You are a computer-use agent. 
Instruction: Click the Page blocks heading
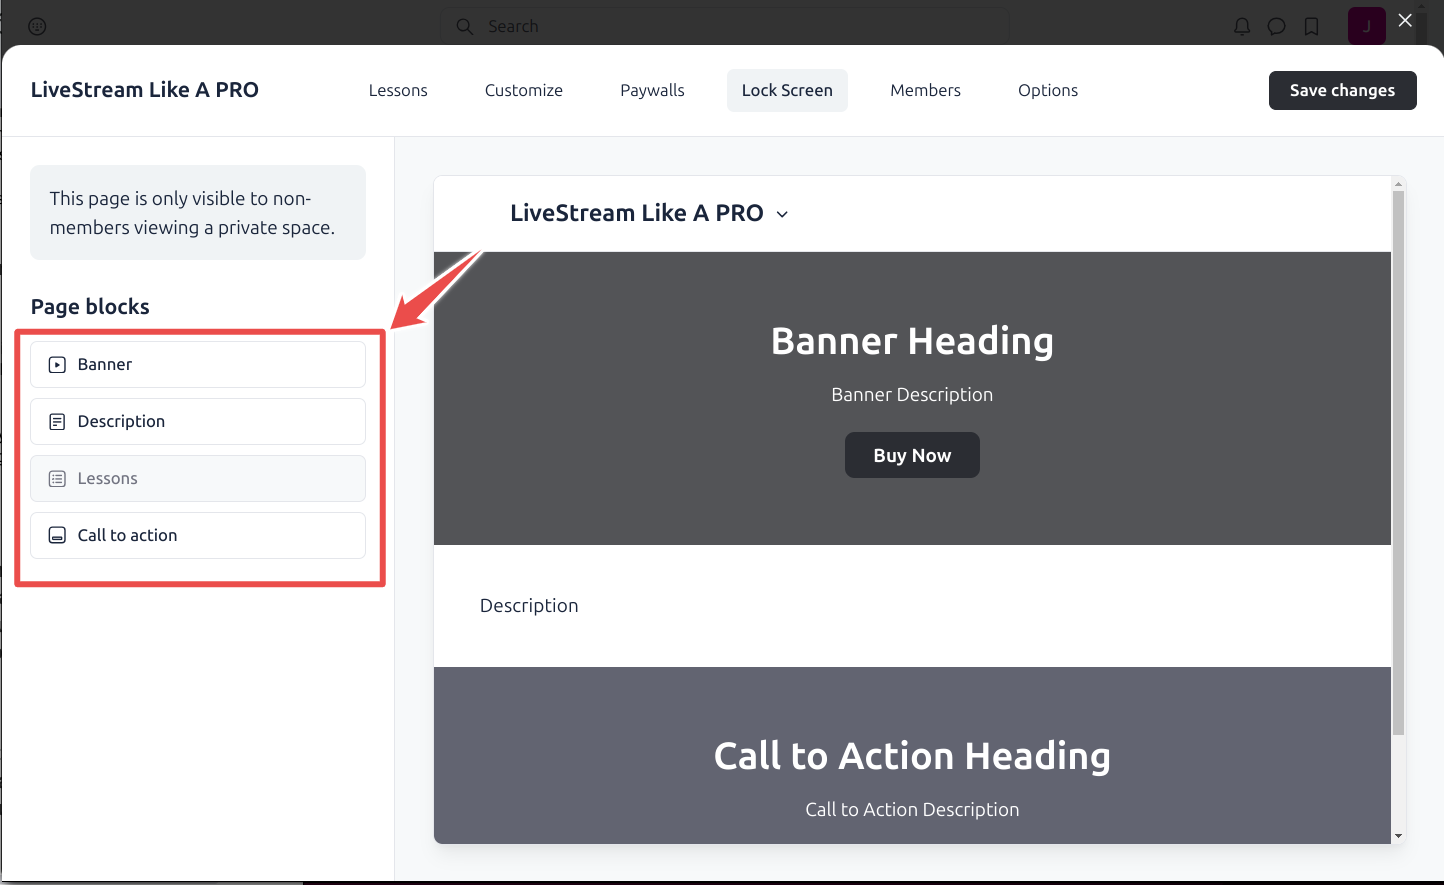(x=90, y=307)
